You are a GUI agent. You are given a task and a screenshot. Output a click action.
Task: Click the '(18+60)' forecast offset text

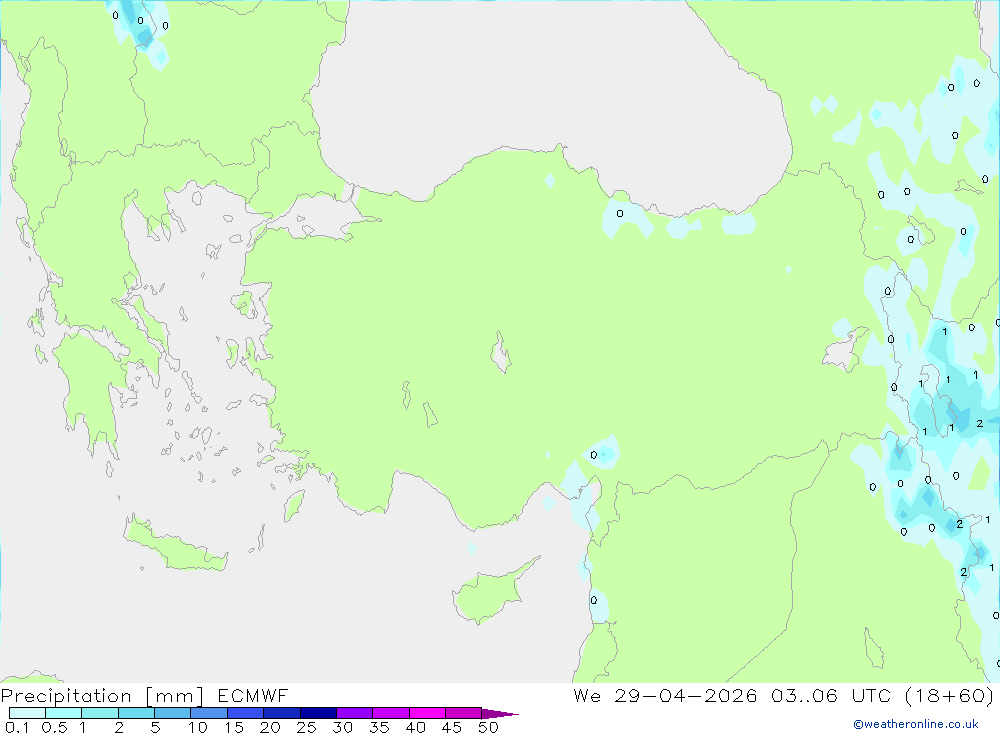[x=949, y=695]
